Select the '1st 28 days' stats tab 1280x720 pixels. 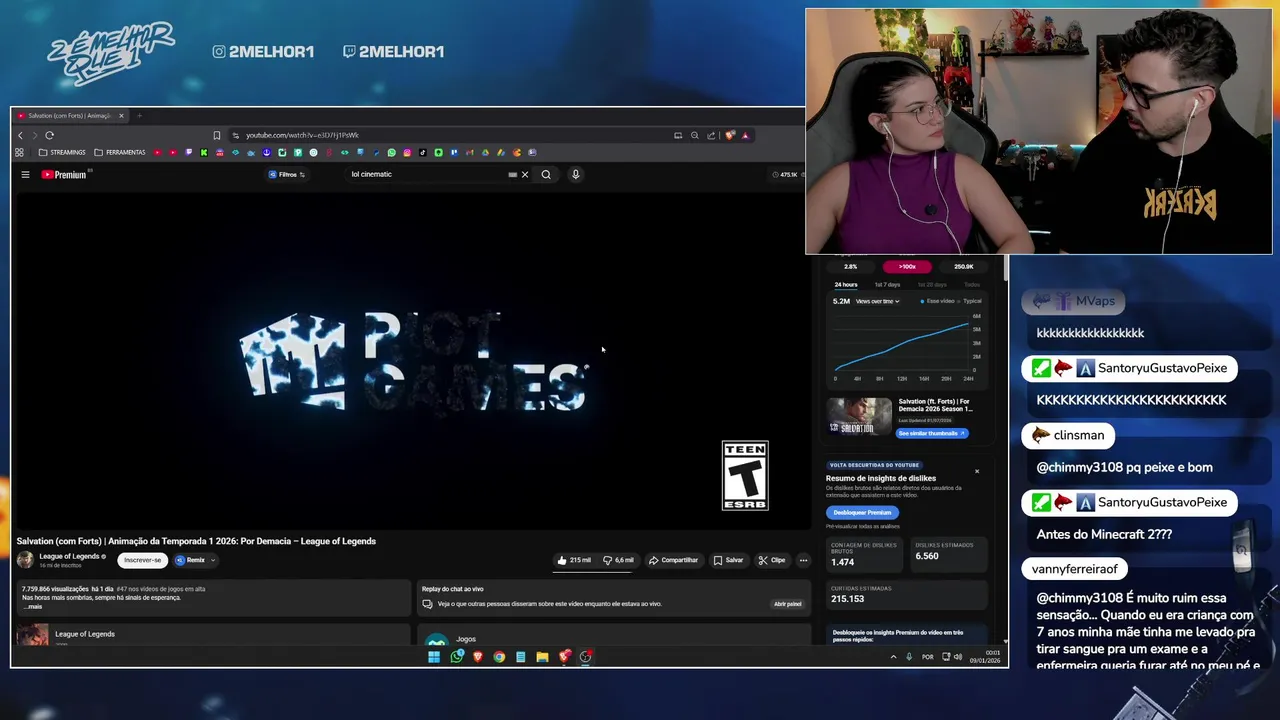pos(932,285)
